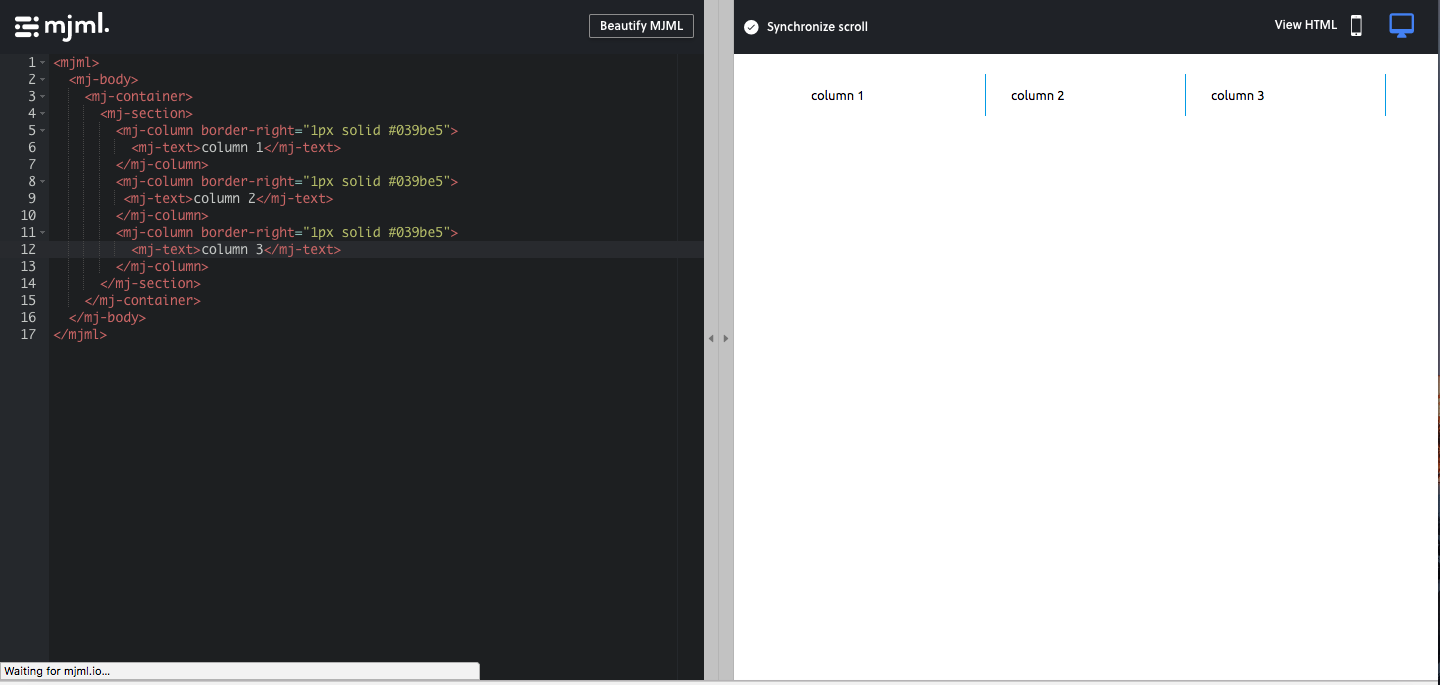
Task: Collapse the mjml root tag fold on line 1
Action: tap(42, 62)
